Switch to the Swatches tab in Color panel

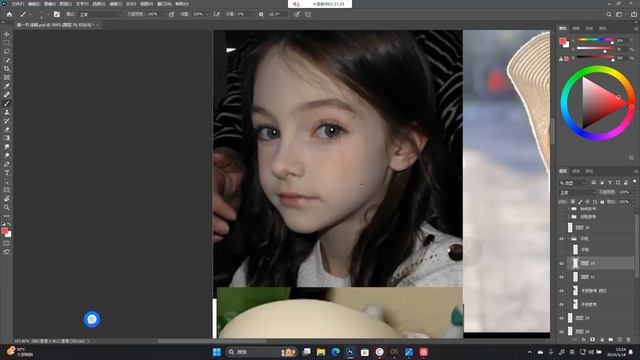(576, 28)
